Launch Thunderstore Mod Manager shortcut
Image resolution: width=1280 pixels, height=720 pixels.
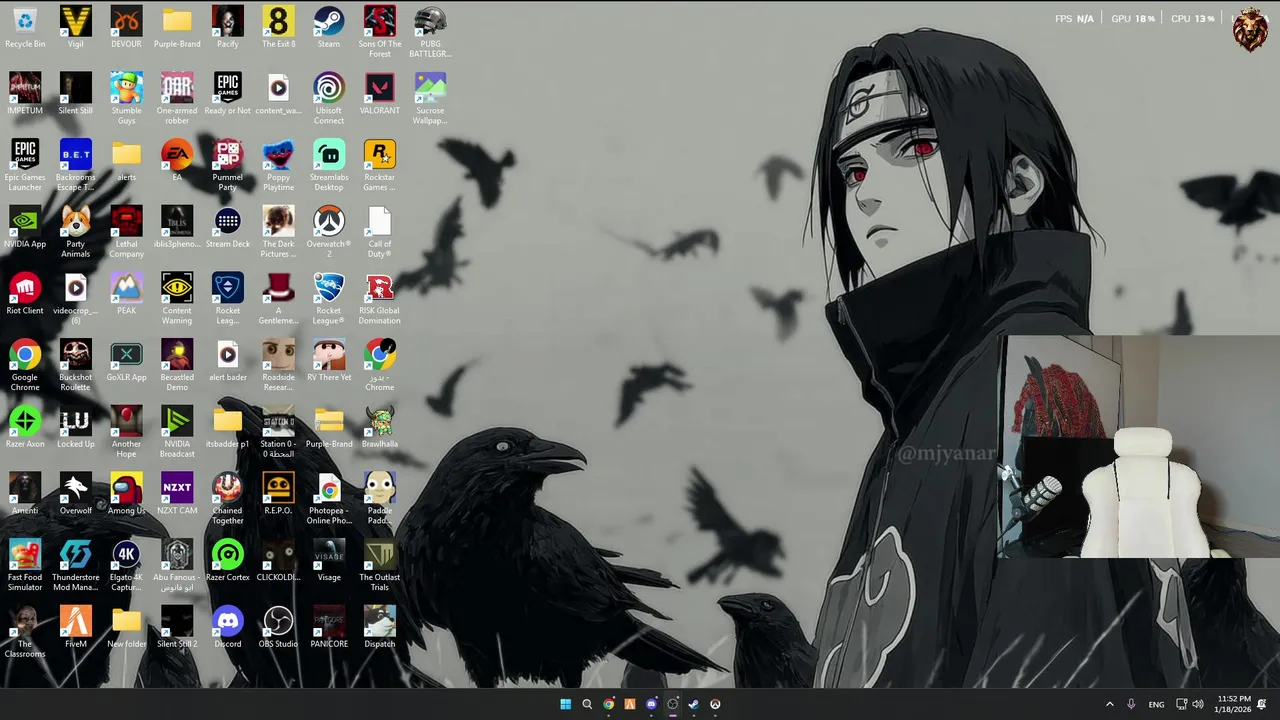(x=76, y=566)
